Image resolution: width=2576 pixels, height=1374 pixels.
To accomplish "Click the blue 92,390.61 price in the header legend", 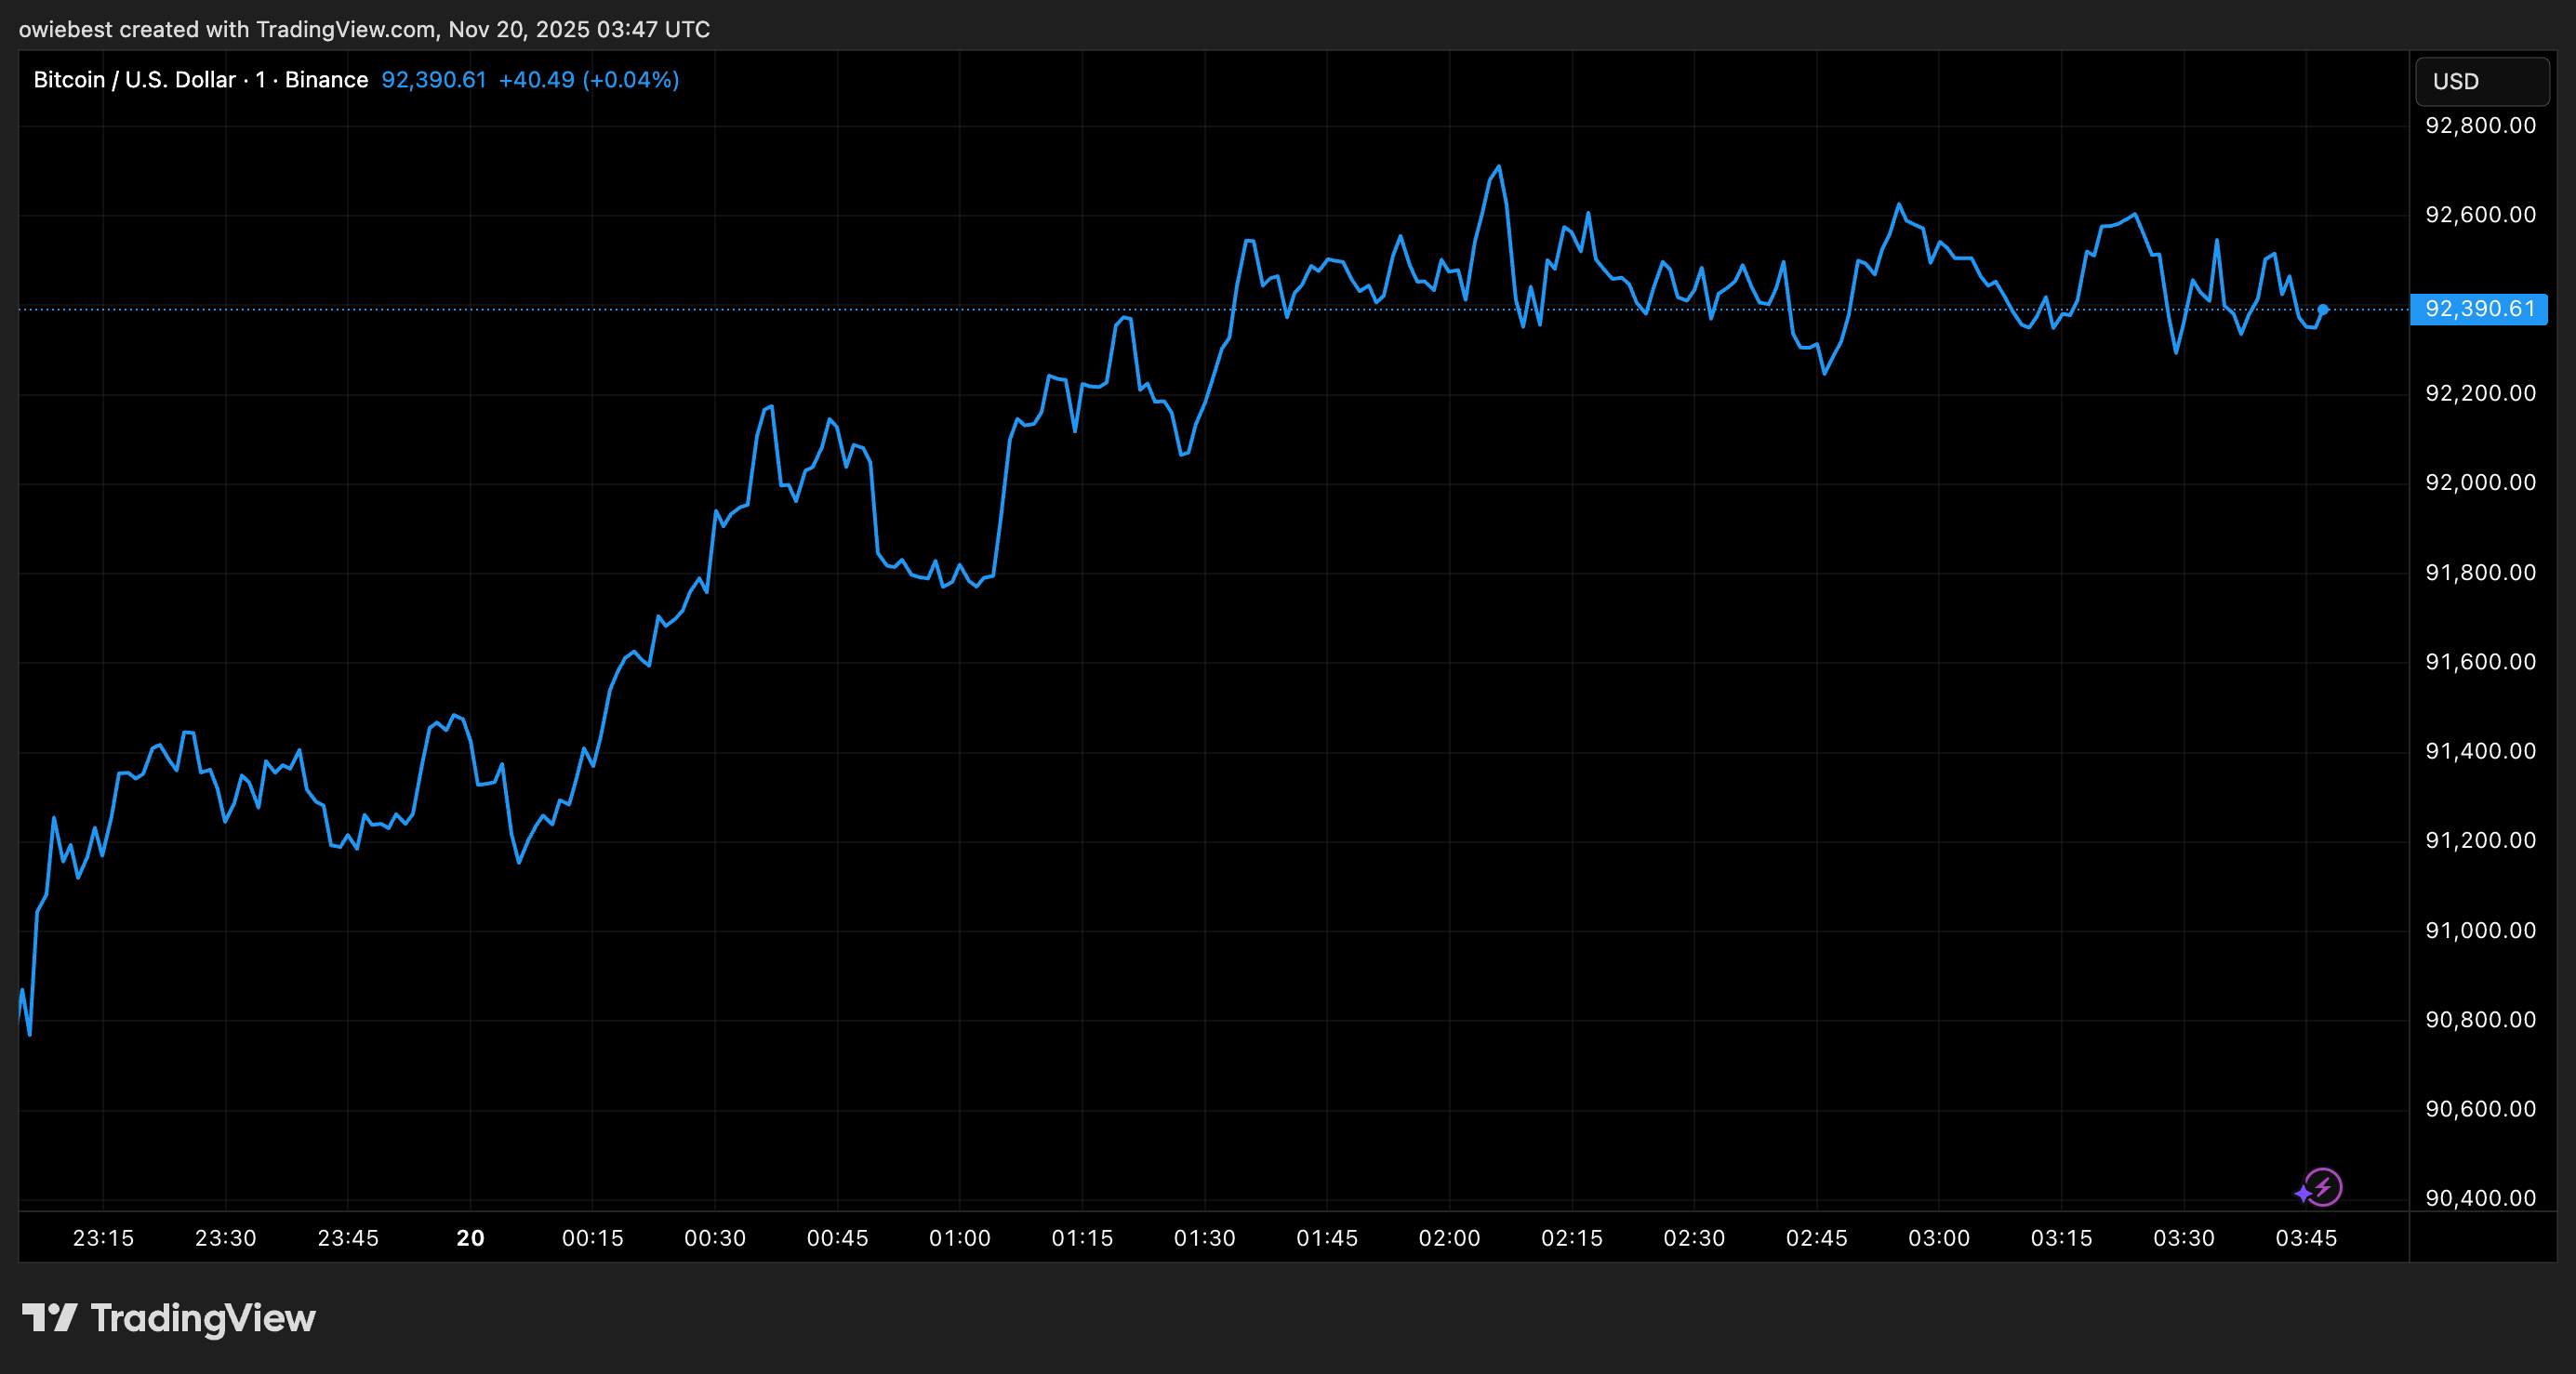I will [433, 79].
